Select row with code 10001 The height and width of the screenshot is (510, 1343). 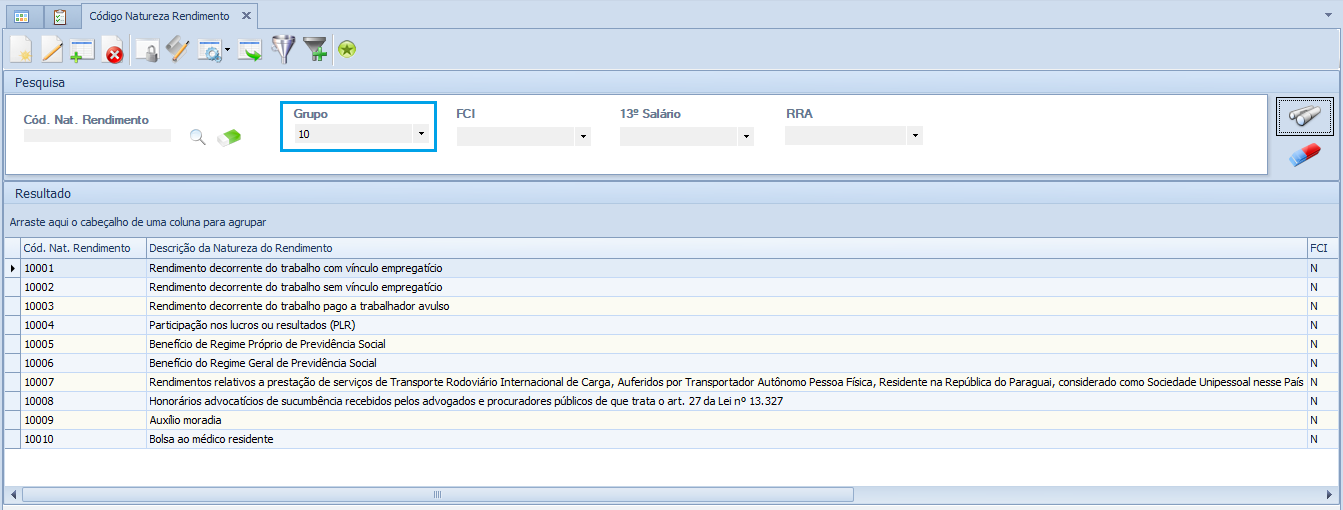tap(672, 268)
